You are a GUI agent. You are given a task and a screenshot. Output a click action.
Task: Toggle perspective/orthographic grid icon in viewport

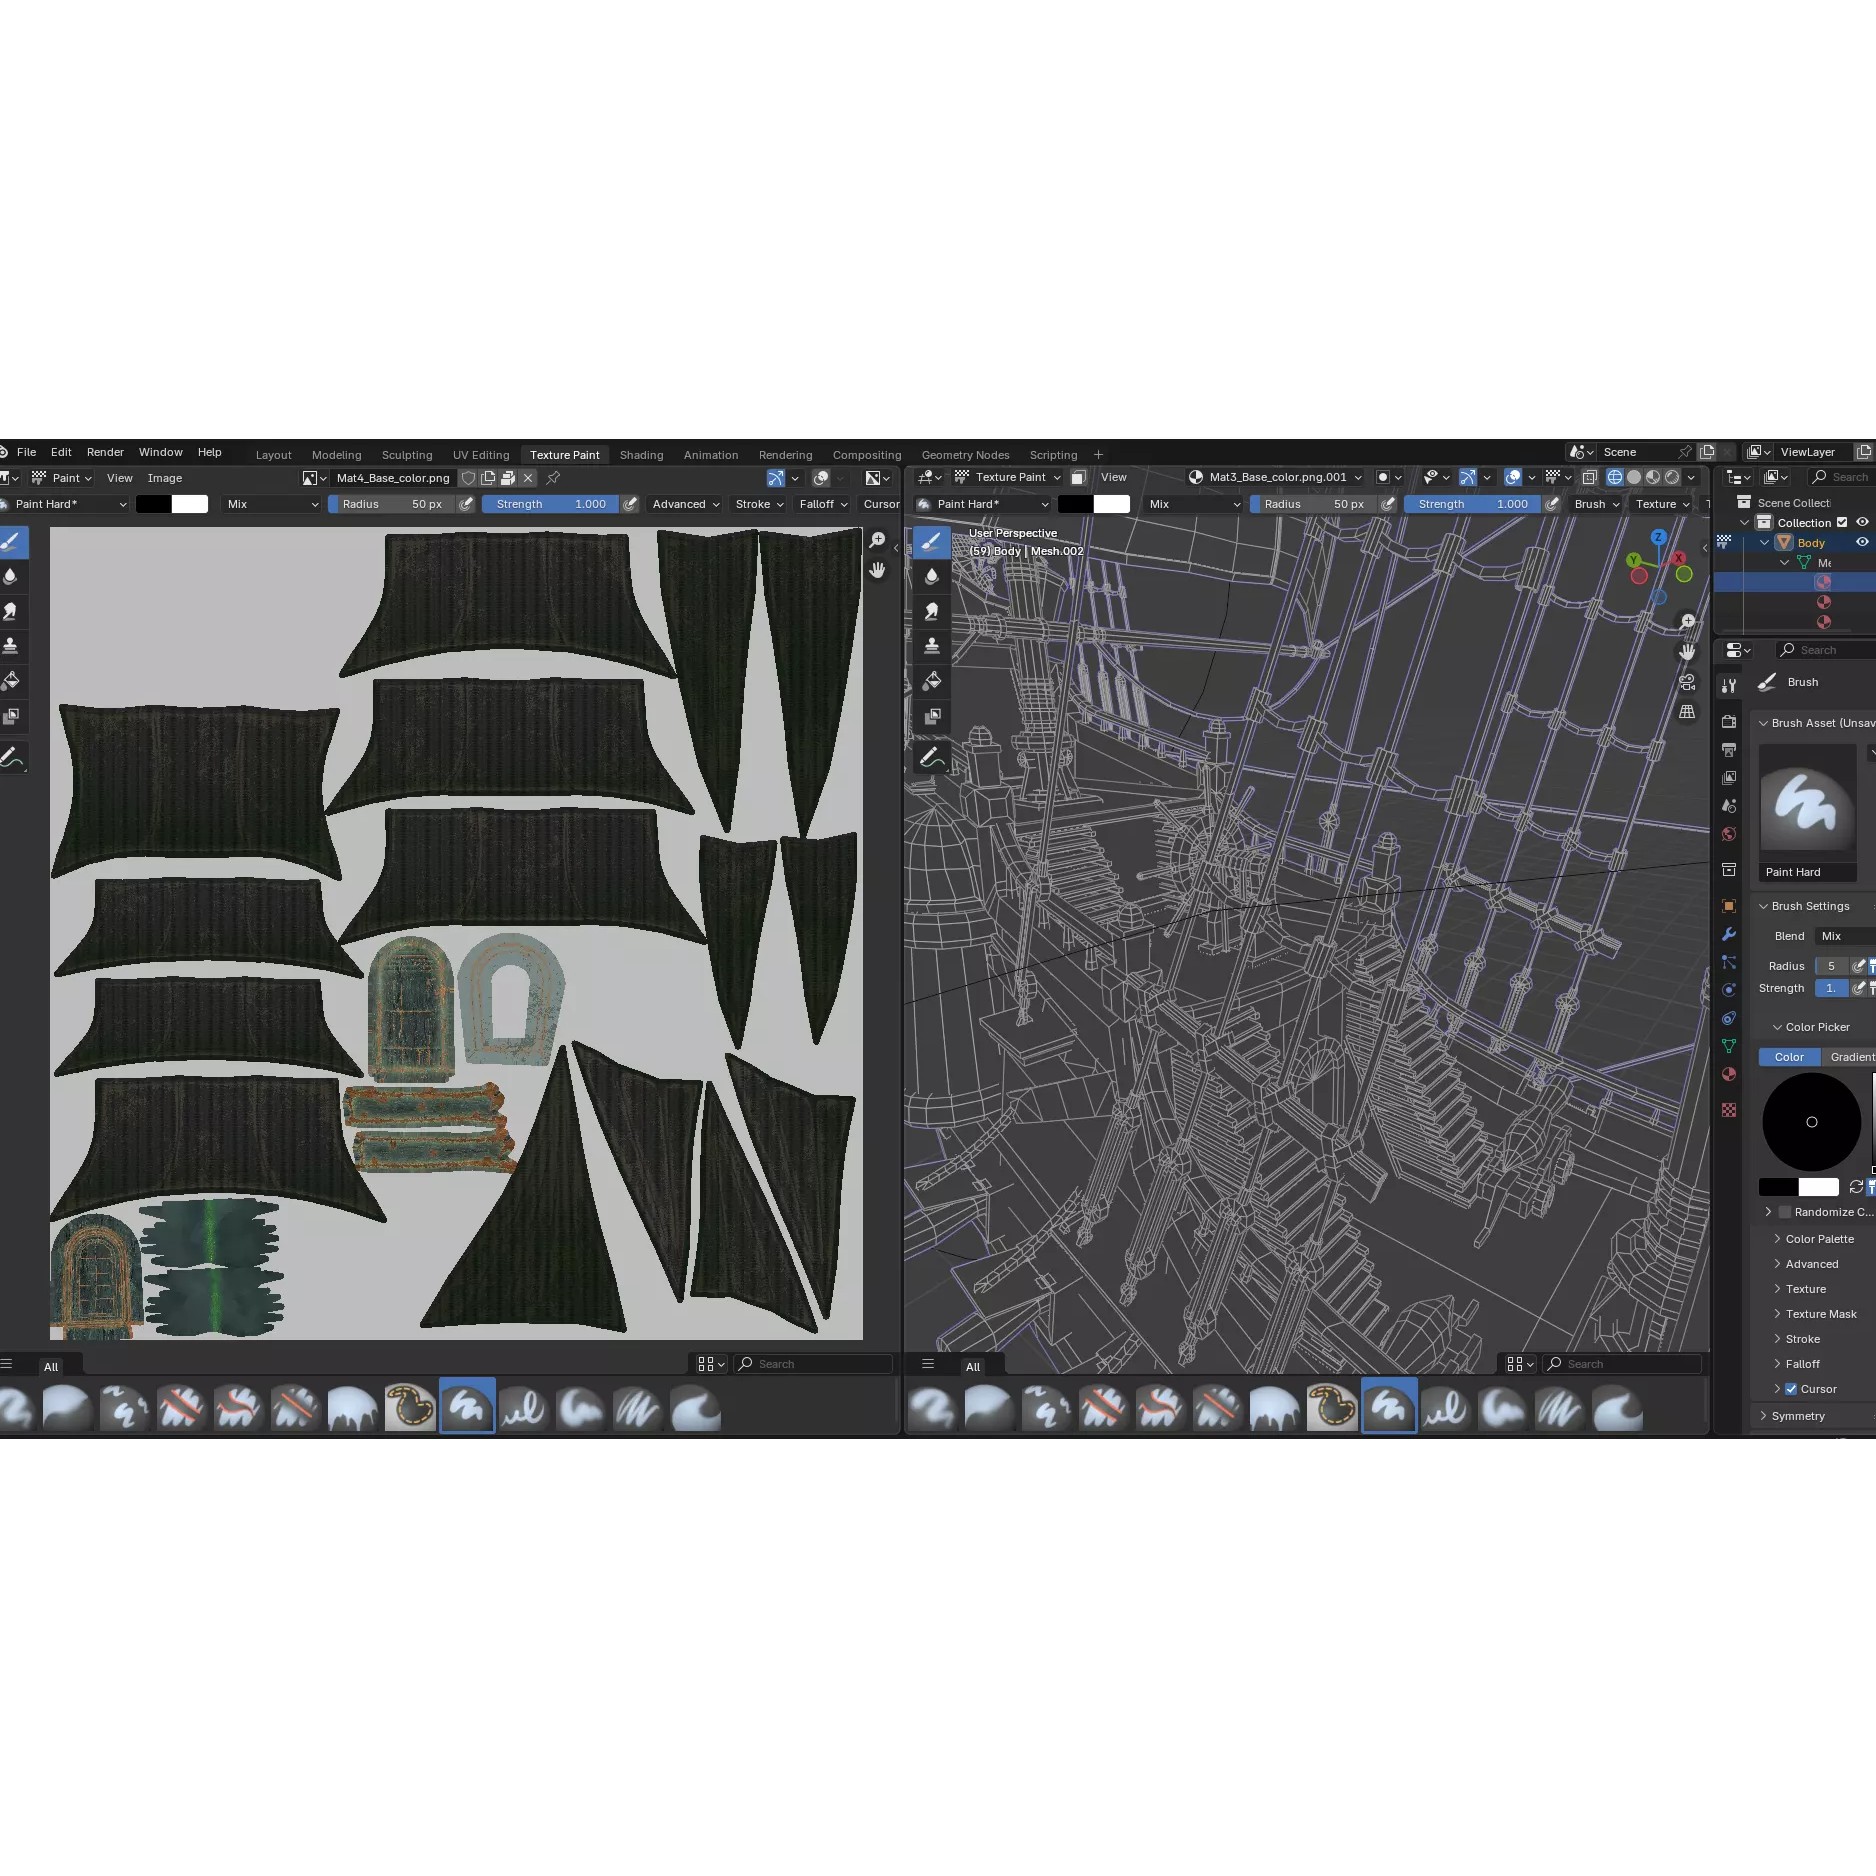point(1687,712)
